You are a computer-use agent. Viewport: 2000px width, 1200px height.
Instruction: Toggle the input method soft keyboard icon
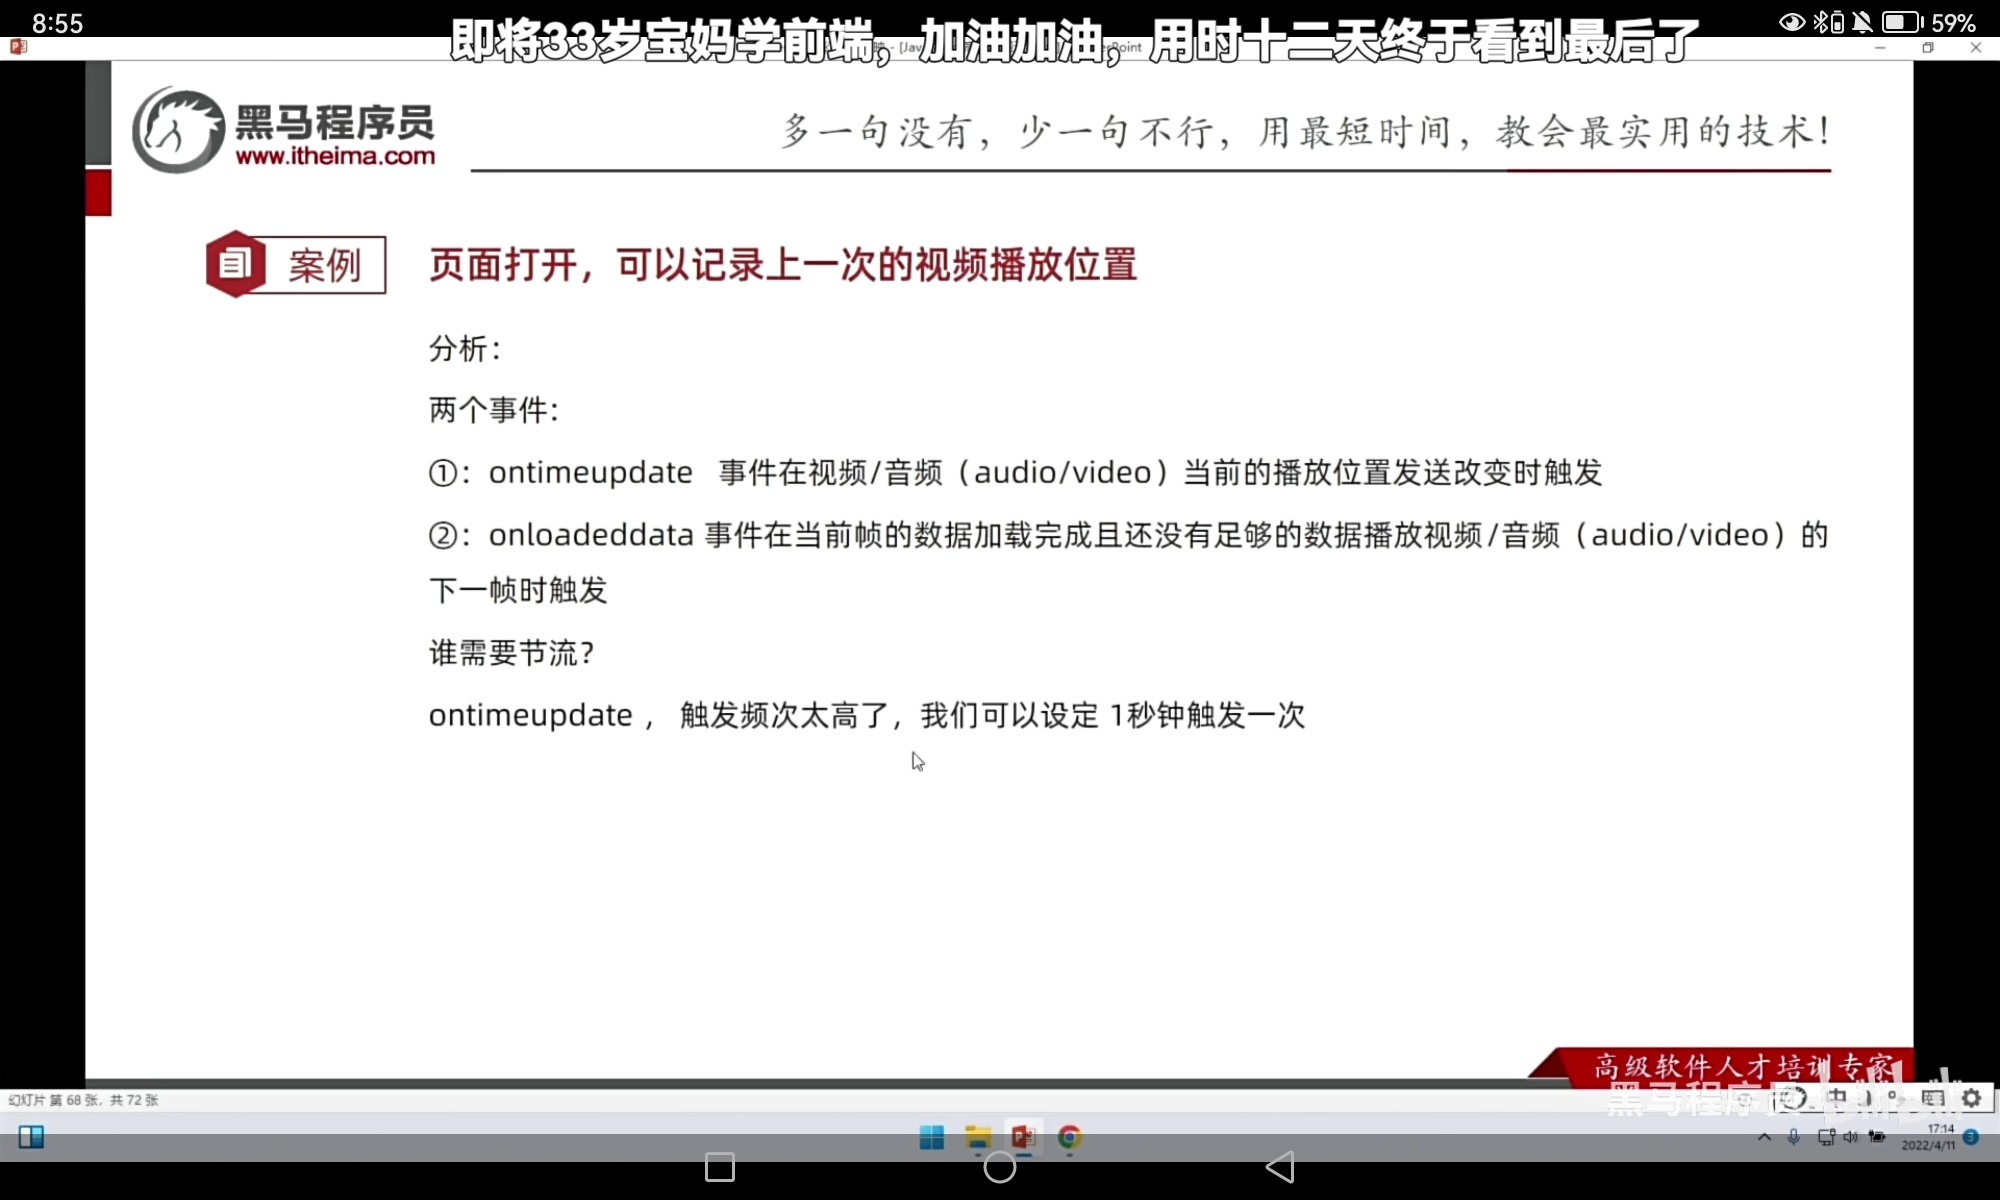pyautogui.click(x=1932, y=1098)
